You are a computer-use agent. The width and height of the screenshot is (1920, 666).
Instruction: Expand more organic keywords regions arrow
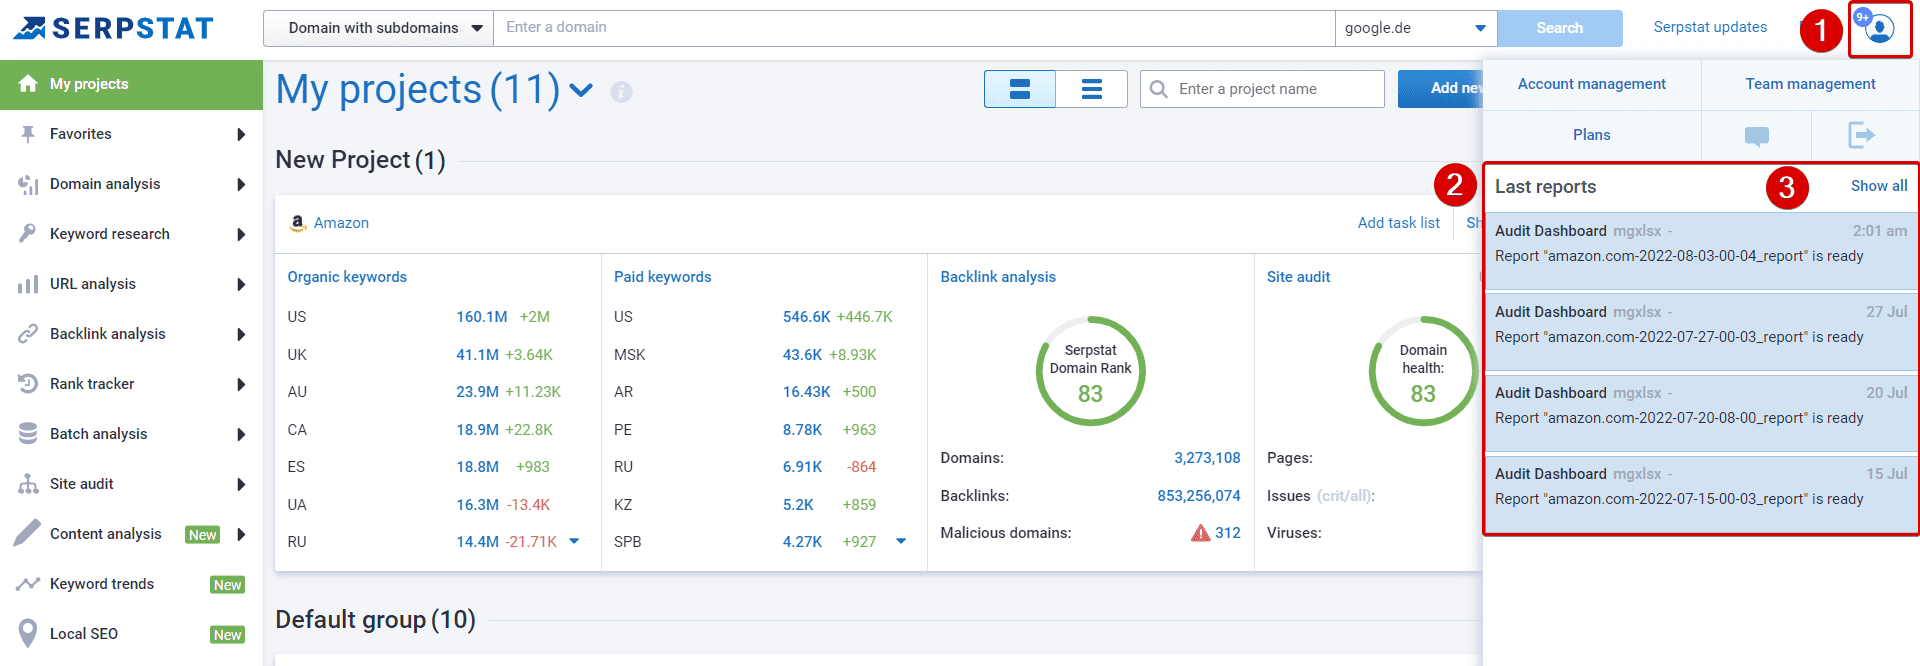(574, 541)
